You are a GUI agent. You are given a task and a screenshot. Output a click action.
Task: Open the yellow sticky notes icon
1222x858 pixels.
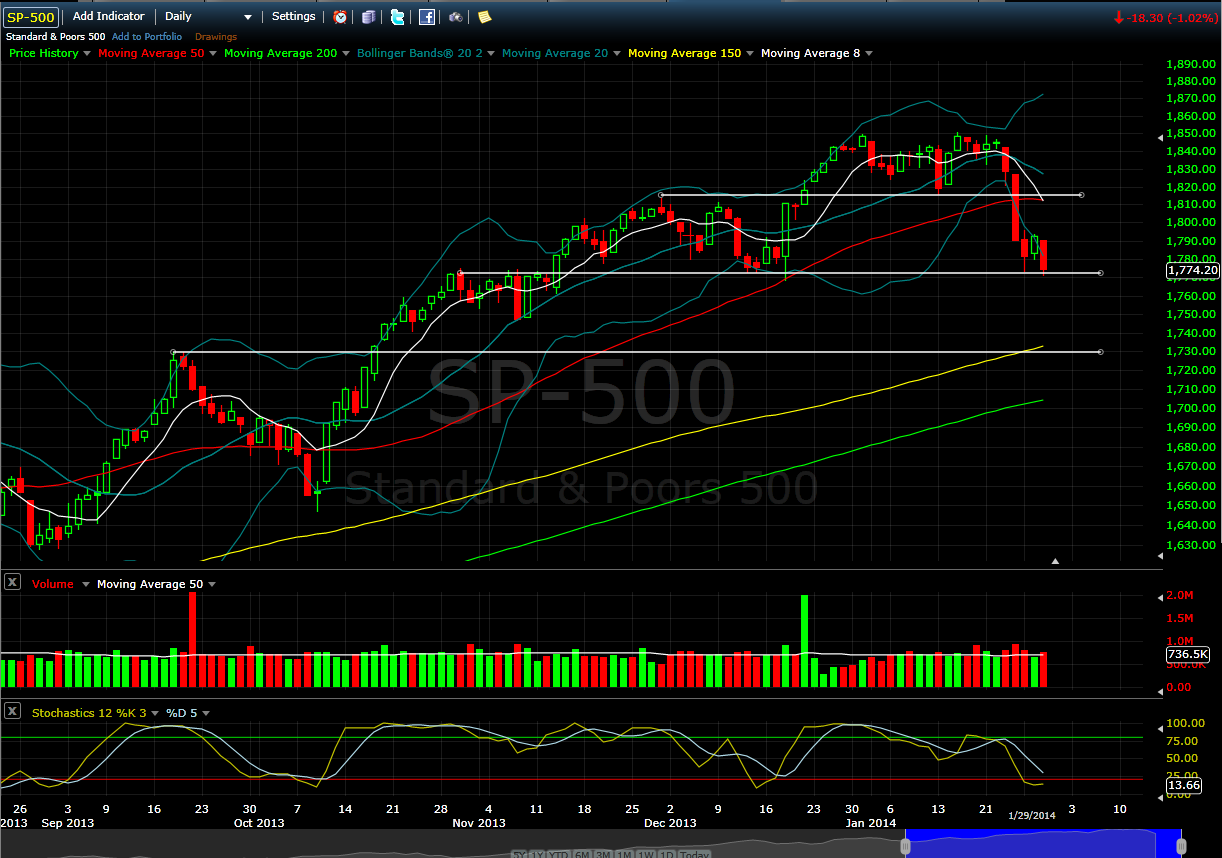484,17
